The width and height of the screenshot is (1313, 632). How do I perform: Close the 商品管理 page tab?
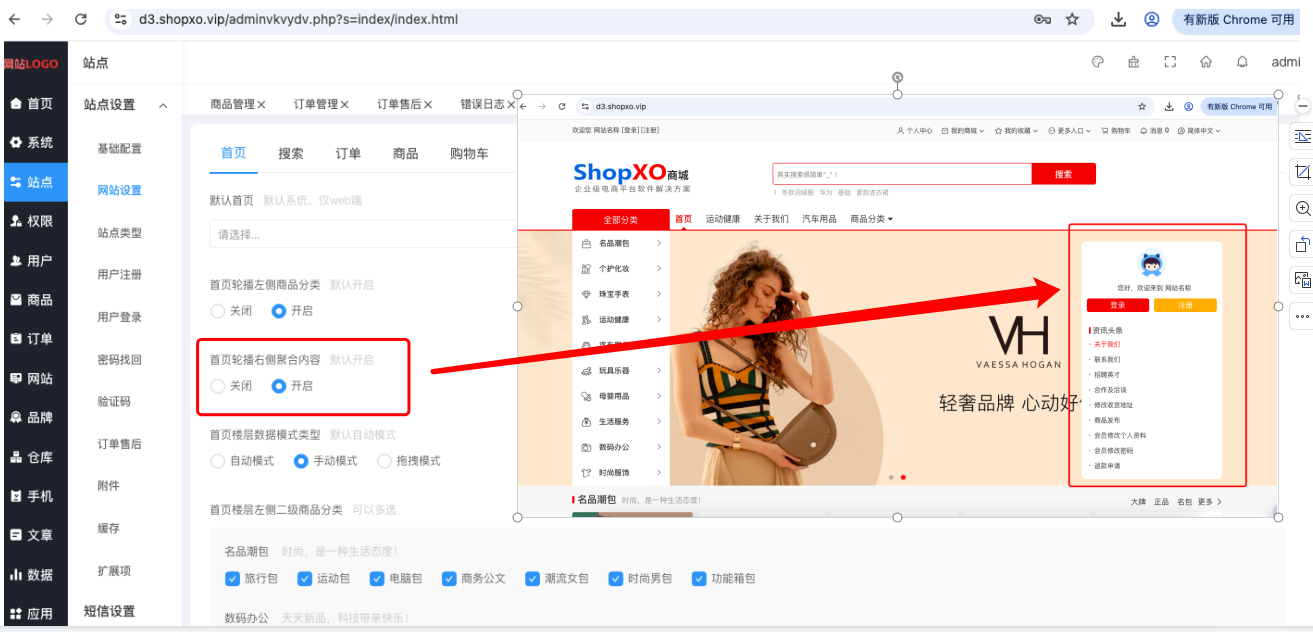pyautogui.click(x=261, y=104)
